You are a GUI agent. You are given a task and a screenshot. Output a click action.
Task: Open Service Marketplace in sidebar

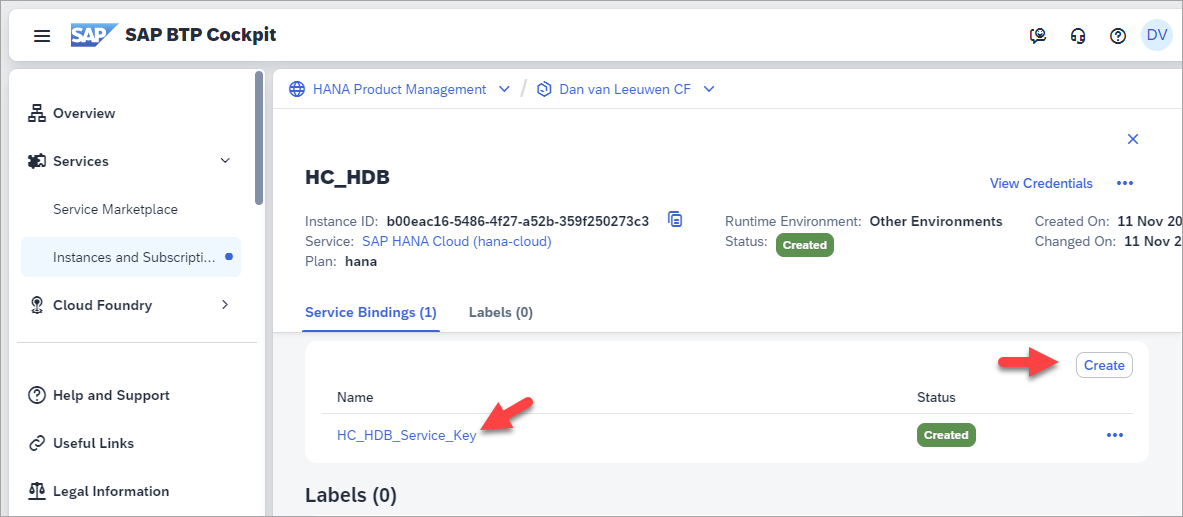pyautogui.click(x=115, y=209)
